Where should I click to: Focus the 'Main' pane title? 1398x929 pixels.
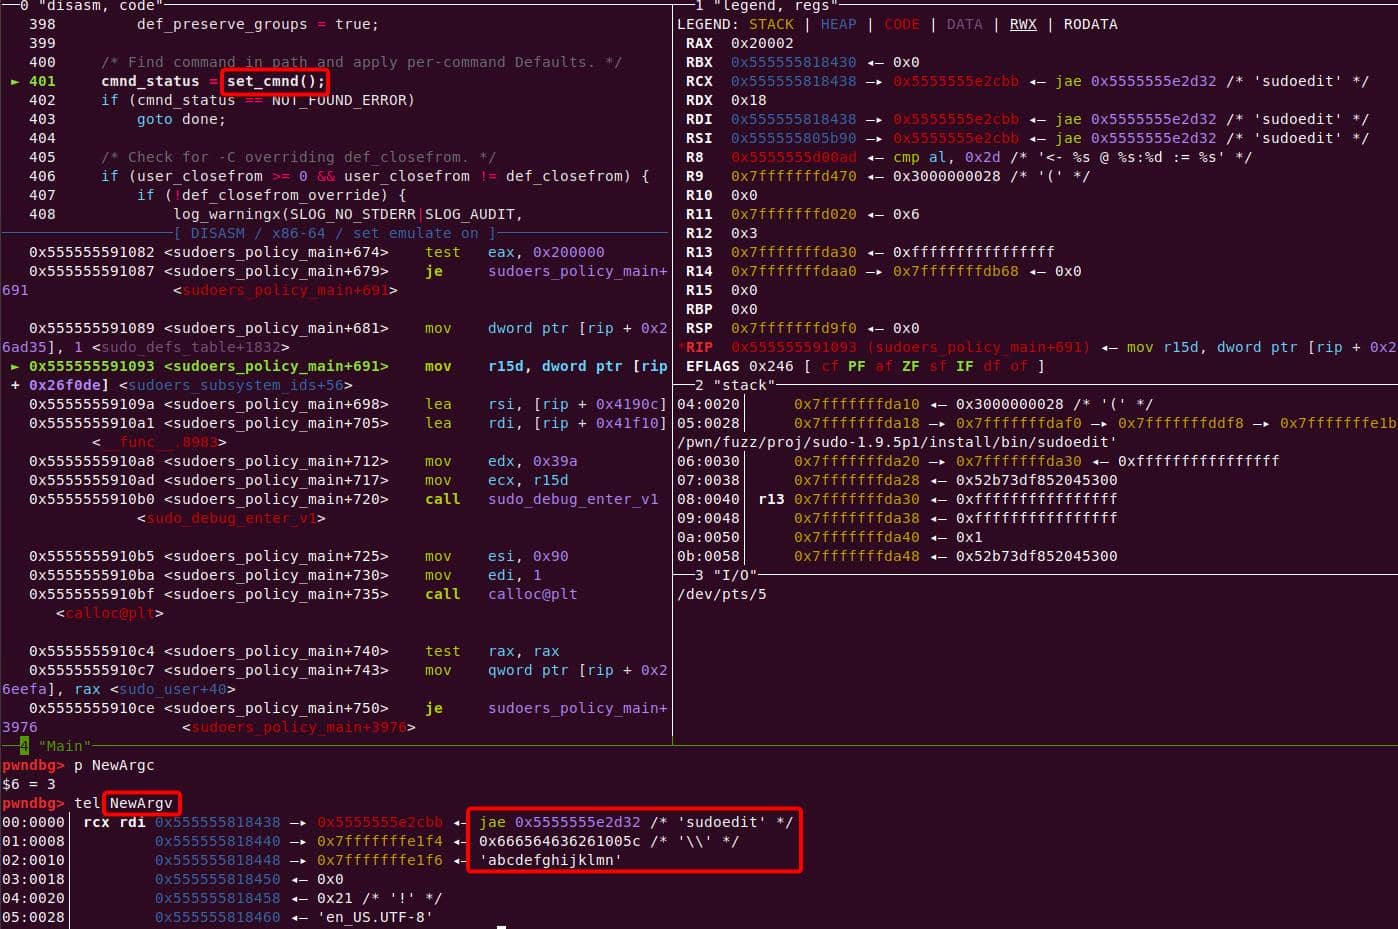tap(65, 746)
